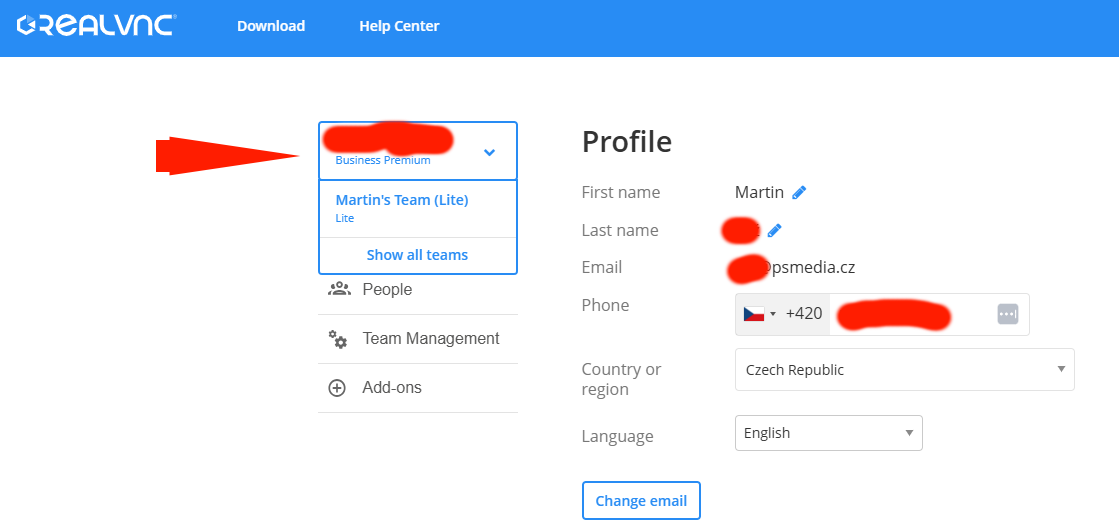Open the Country or region dropdown
This screenshot has width=1119, height=529.
point(904,370)
